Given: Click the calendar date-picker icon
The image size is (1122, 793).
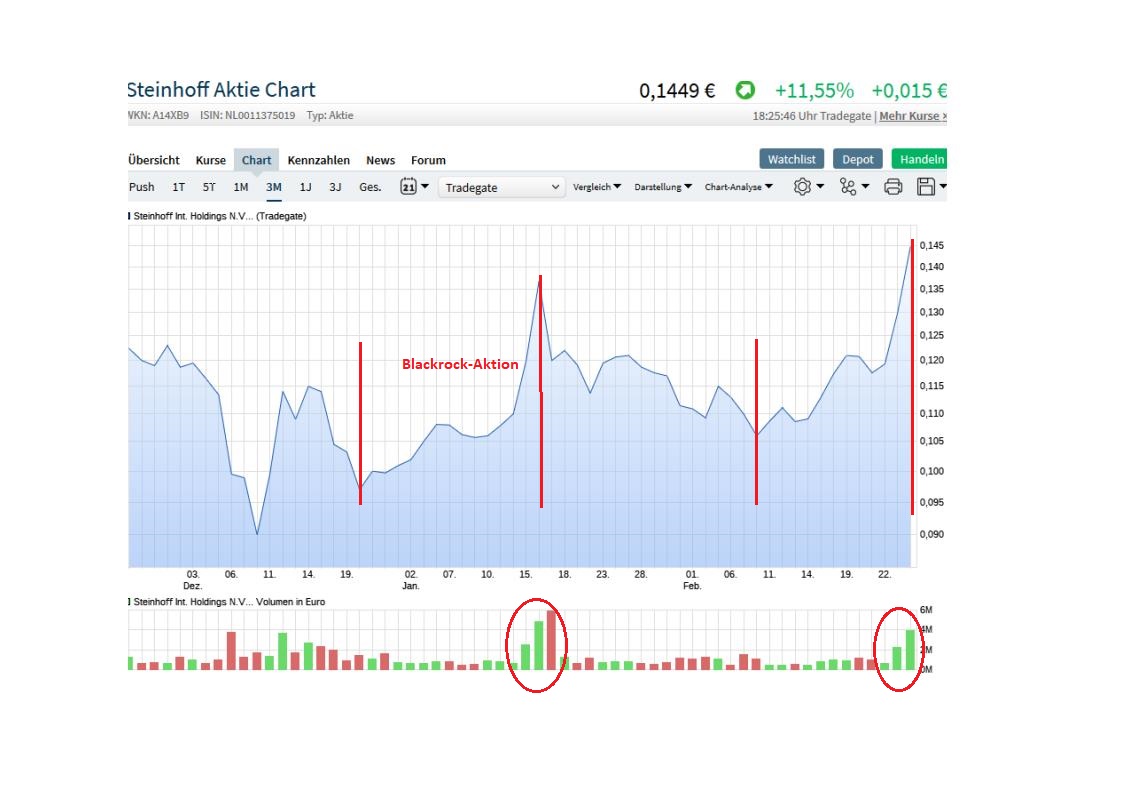Looking at the screenshot, I should (x=408, y=187).
